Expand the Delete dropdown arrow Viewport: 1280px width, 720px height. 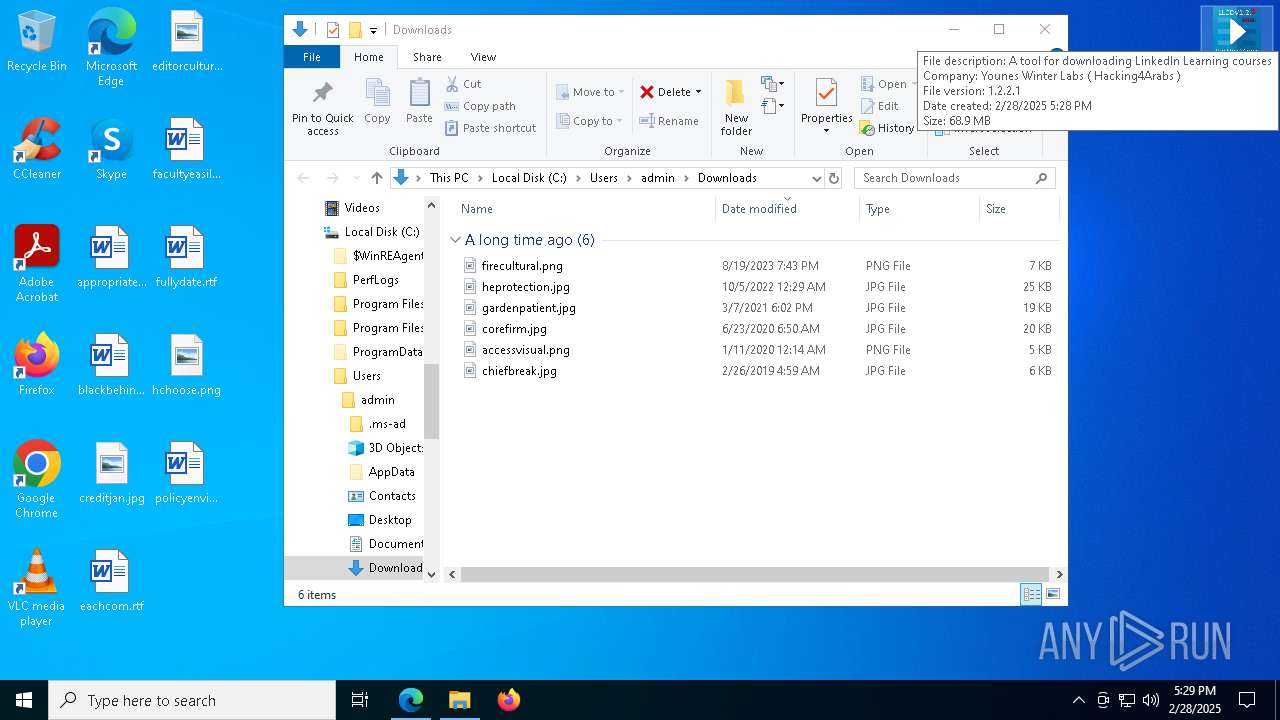pos(698,92)
